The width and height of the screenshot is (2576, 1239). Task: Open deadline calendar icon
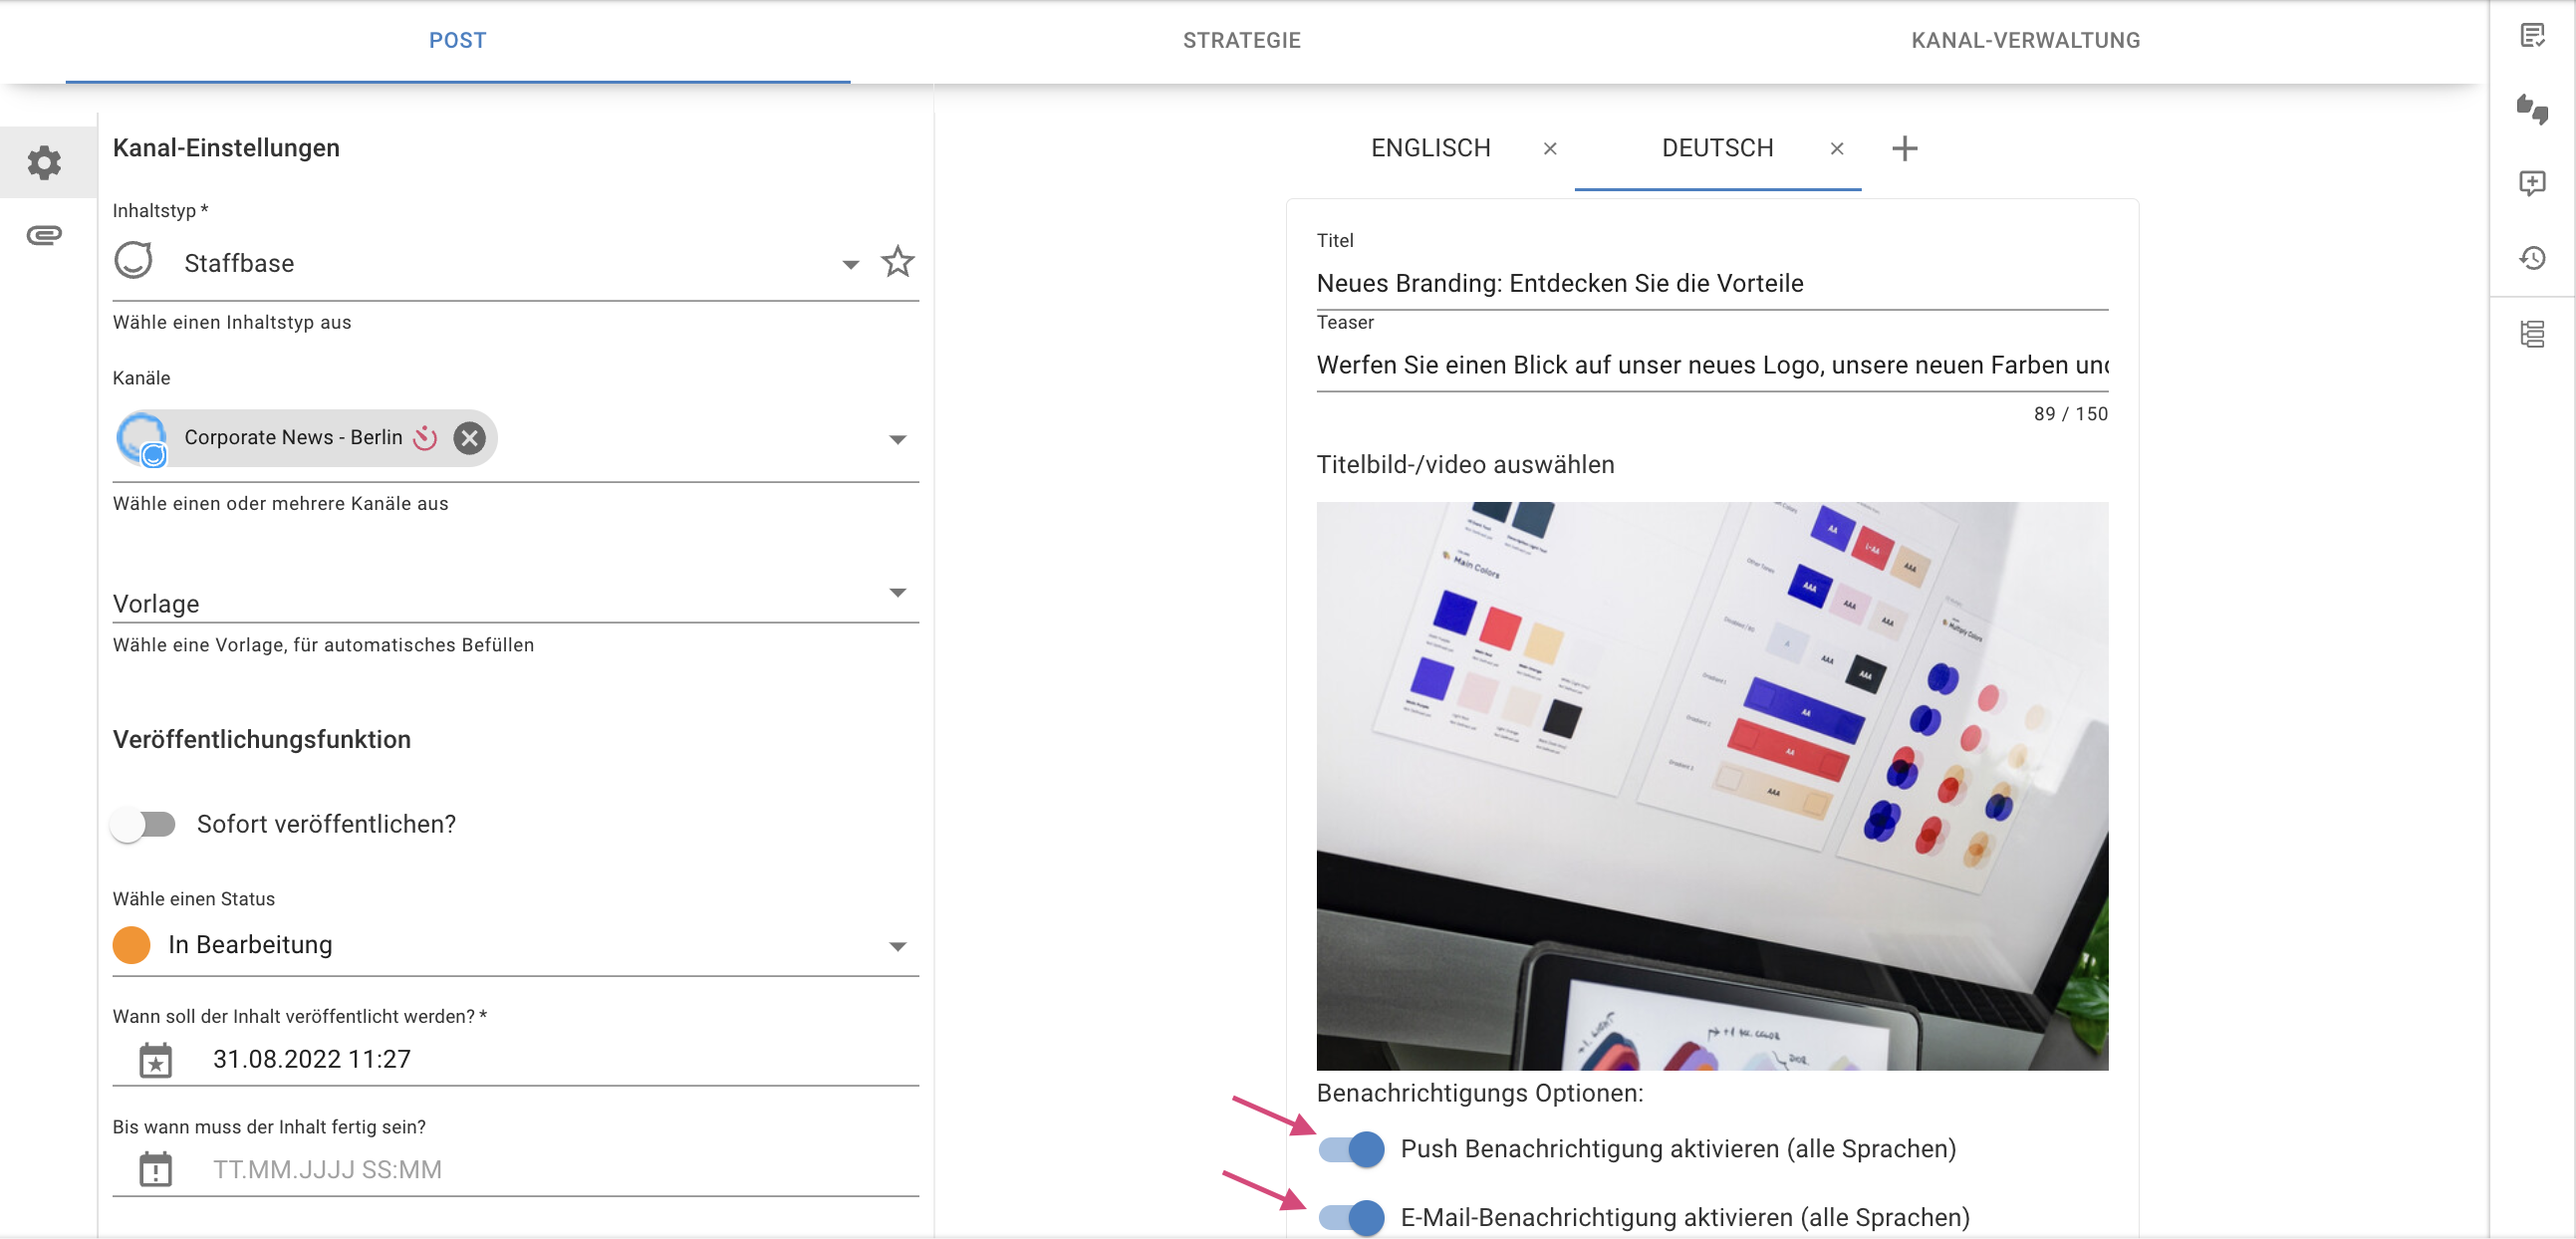click(x=155, y=1169)
